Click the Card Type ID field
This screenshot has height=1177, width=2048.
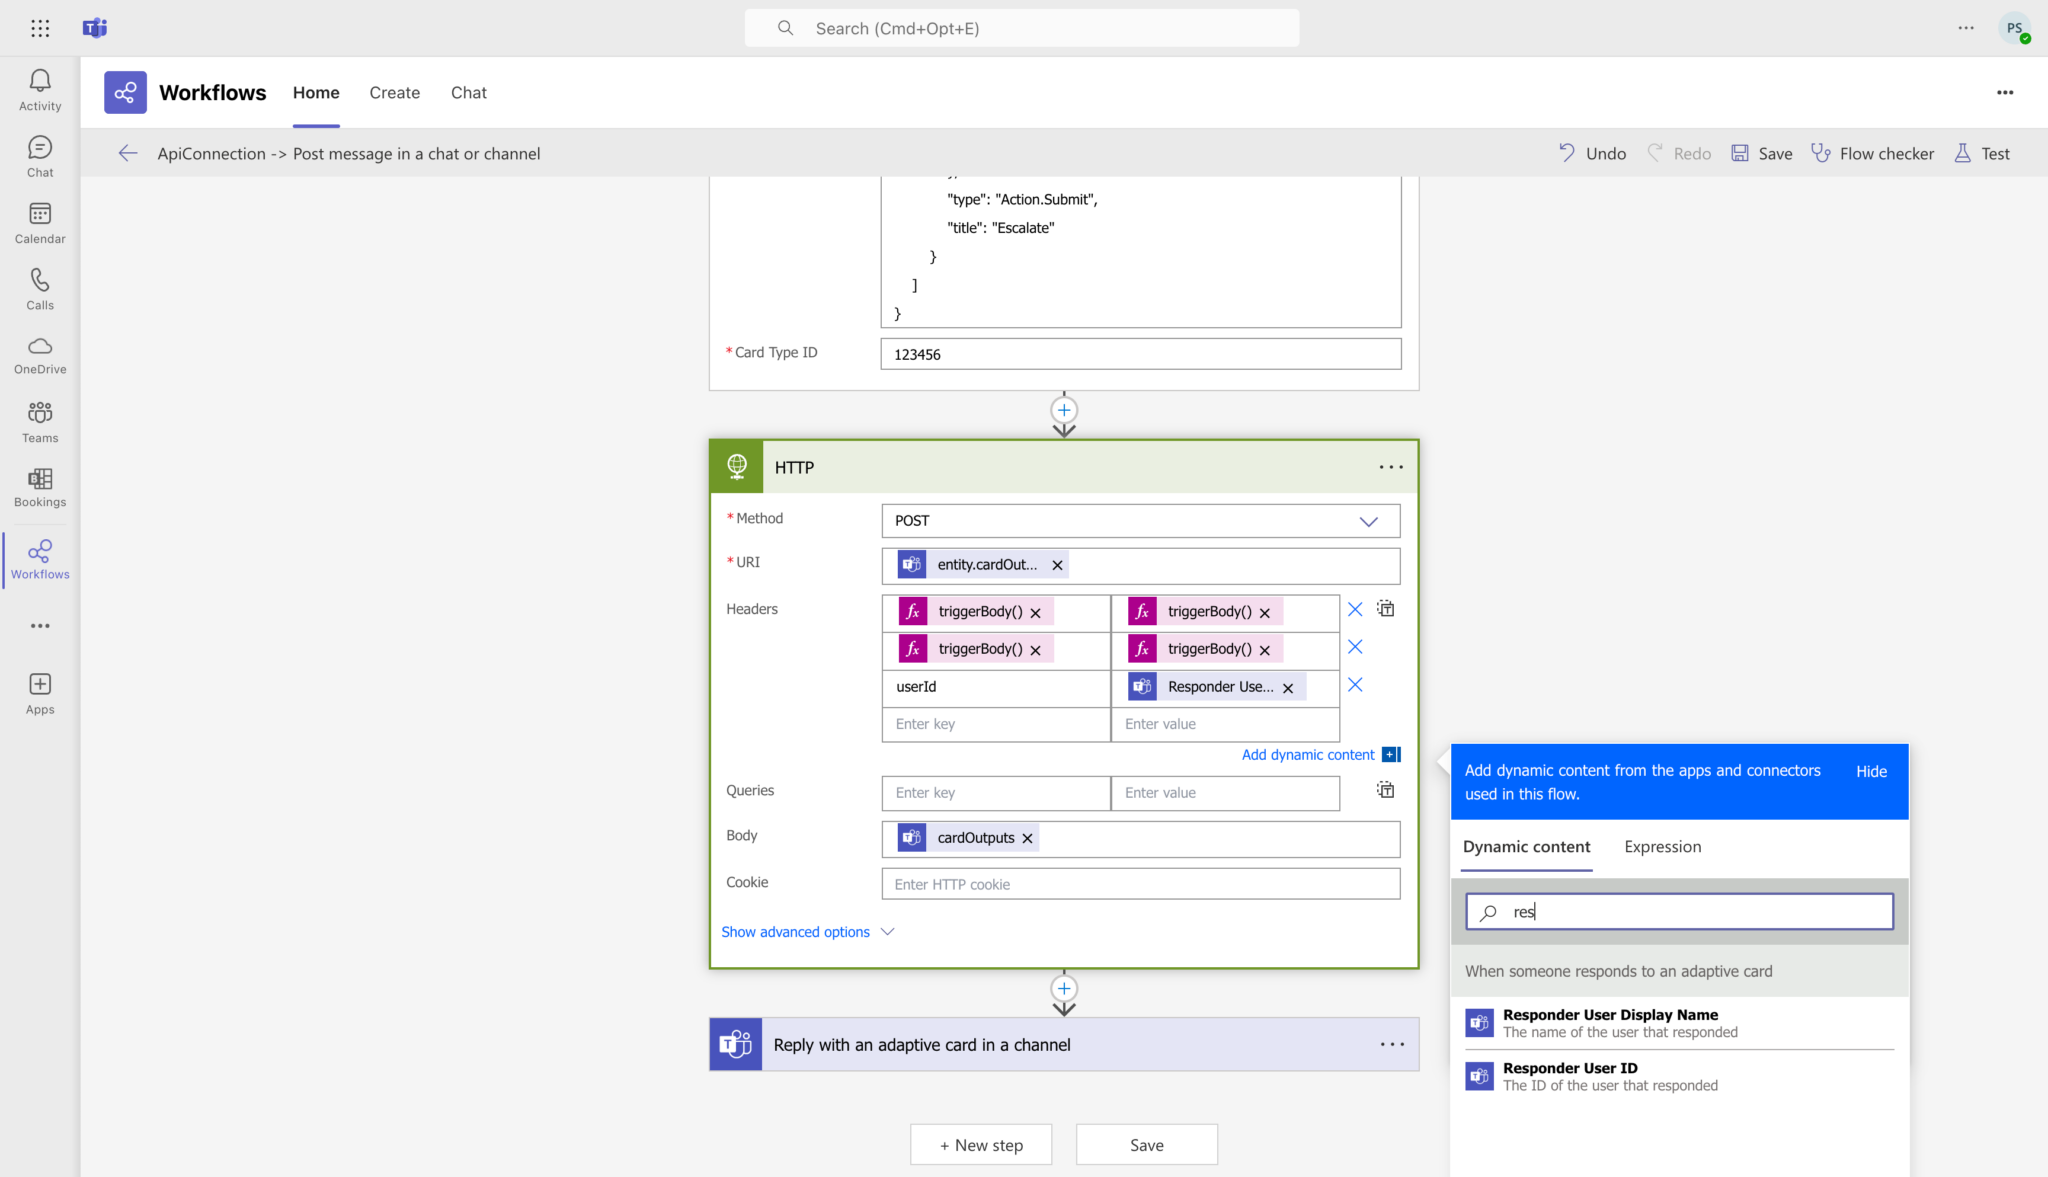click(x=1139, y=353)
